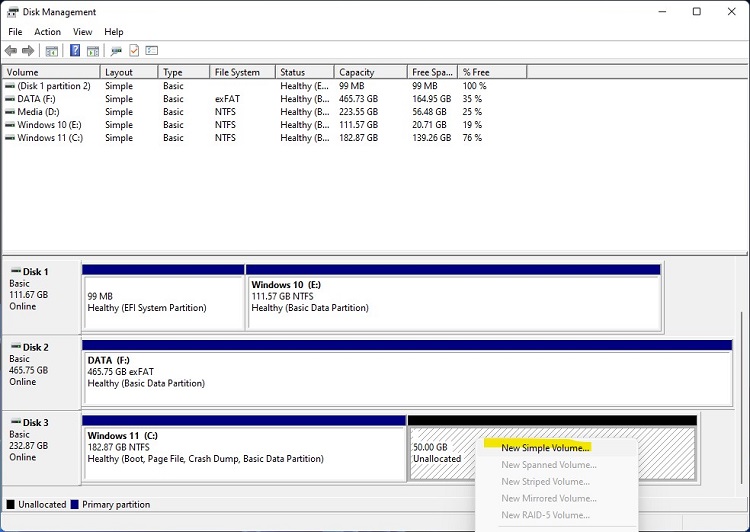Click the 182.87 GB capacity cell in list
This screenshot has width=750, height=532.
[x=358, y=138]
